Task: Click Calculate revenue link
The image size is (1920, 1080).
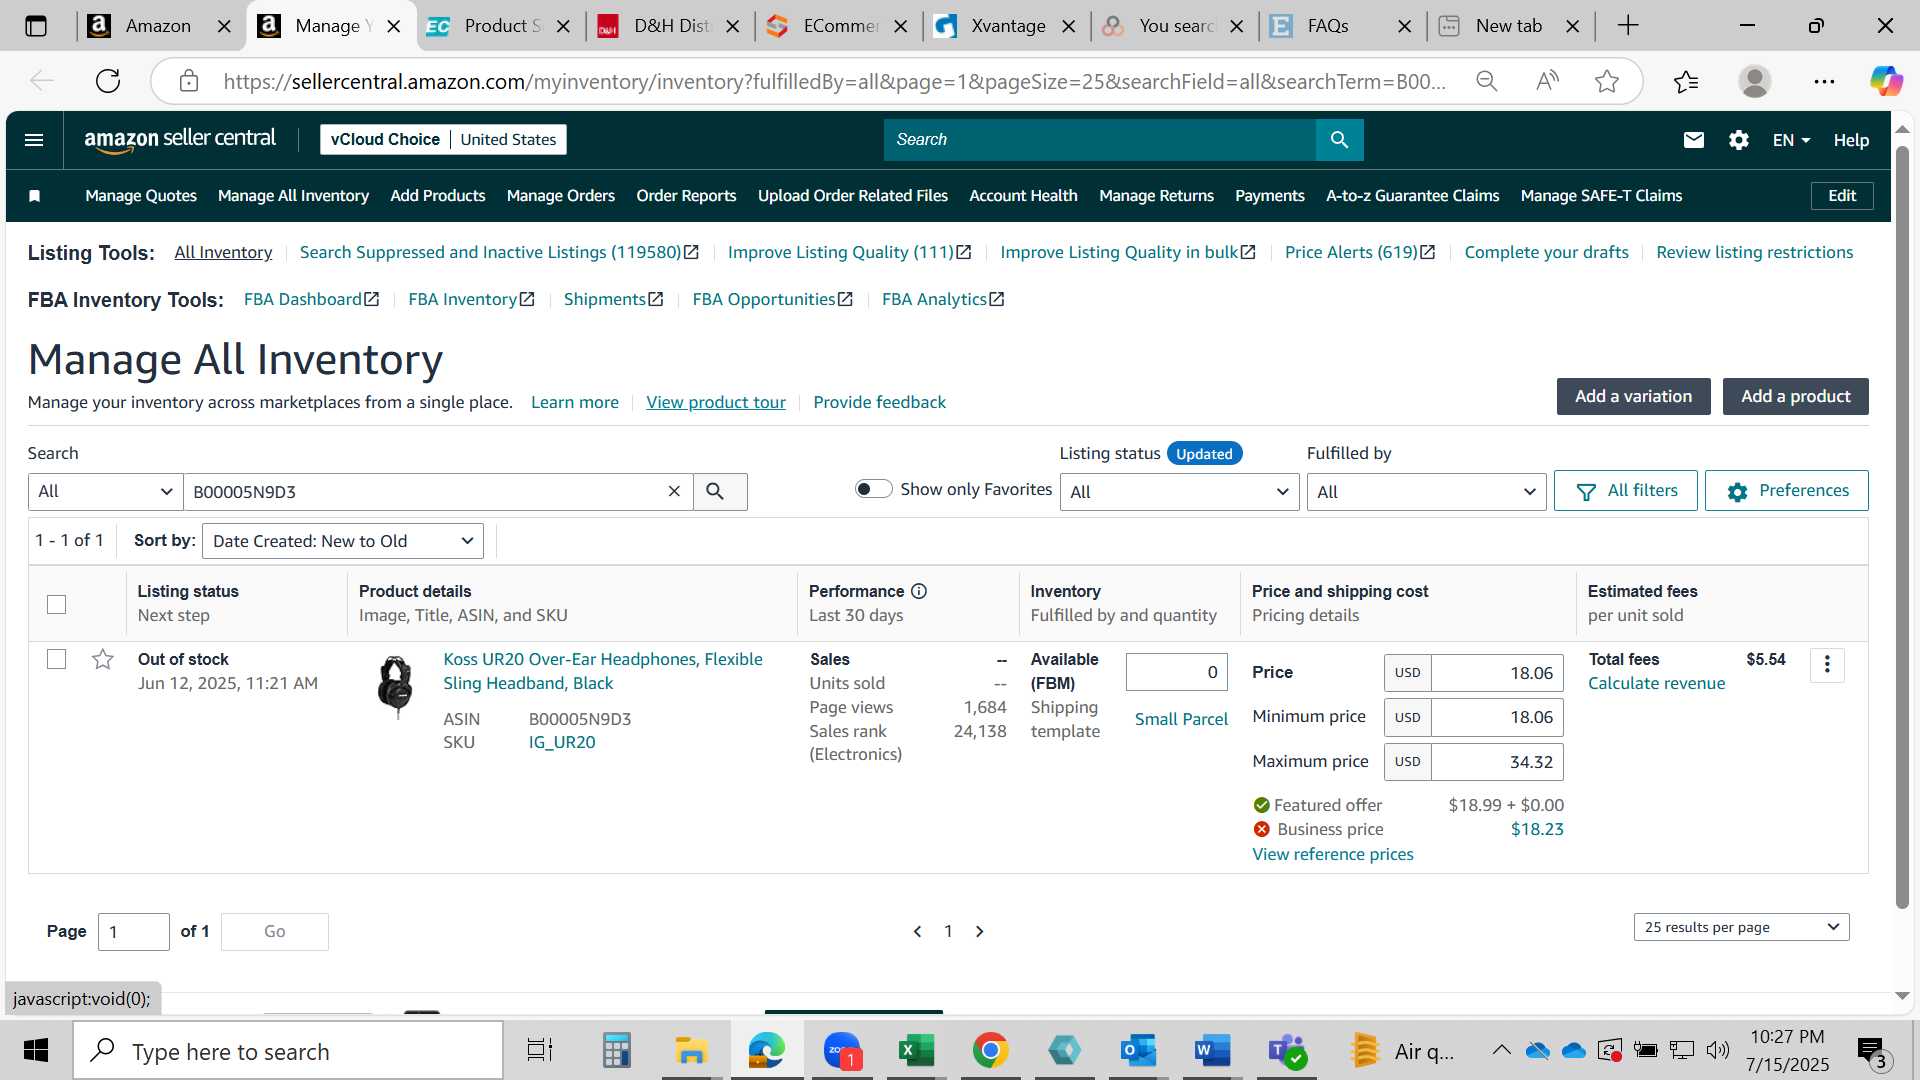Action: click(1656, 683)
